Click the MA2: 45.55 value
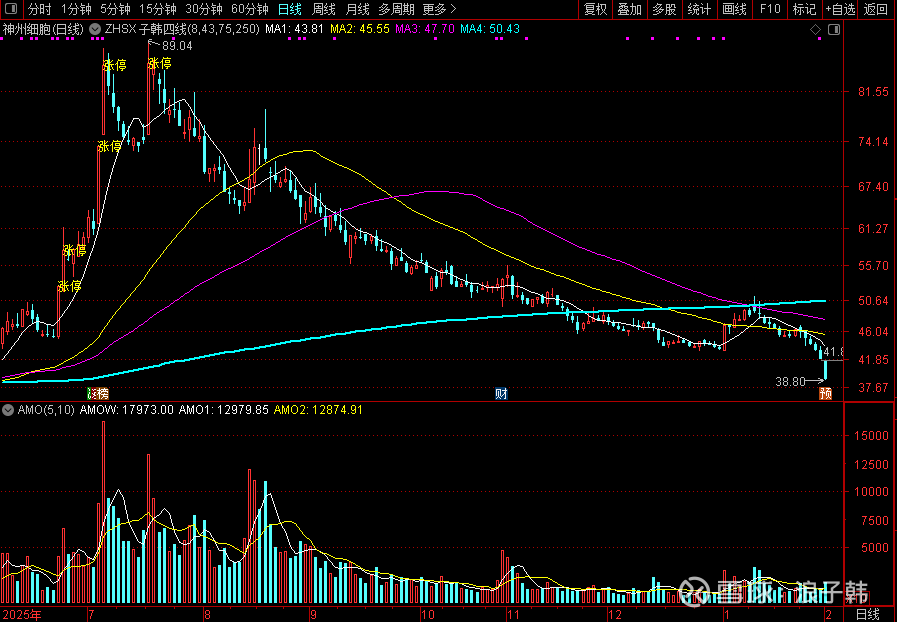The height and width of the screenshot is (622, 897). 360,29
